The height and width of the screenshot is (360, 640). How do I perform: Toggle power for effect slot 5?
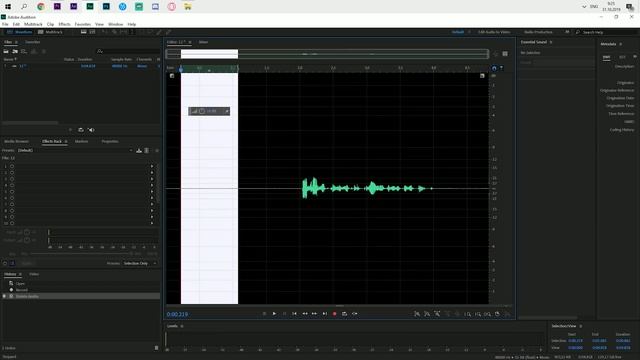click(x=12, y=191)
